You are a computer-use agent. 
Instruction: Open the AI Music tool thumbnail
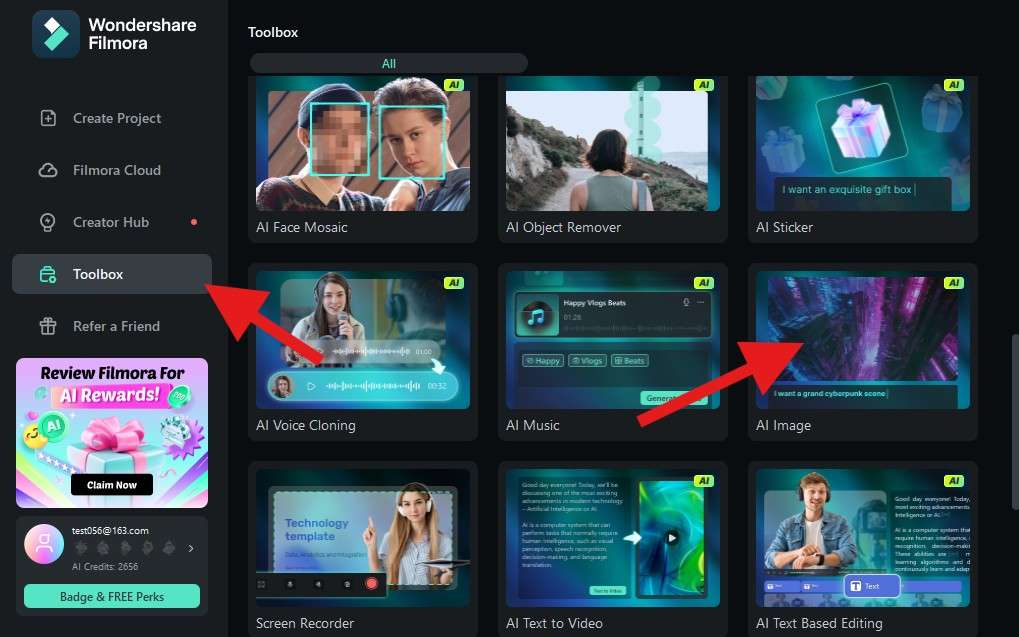click(x=613, y=340)
